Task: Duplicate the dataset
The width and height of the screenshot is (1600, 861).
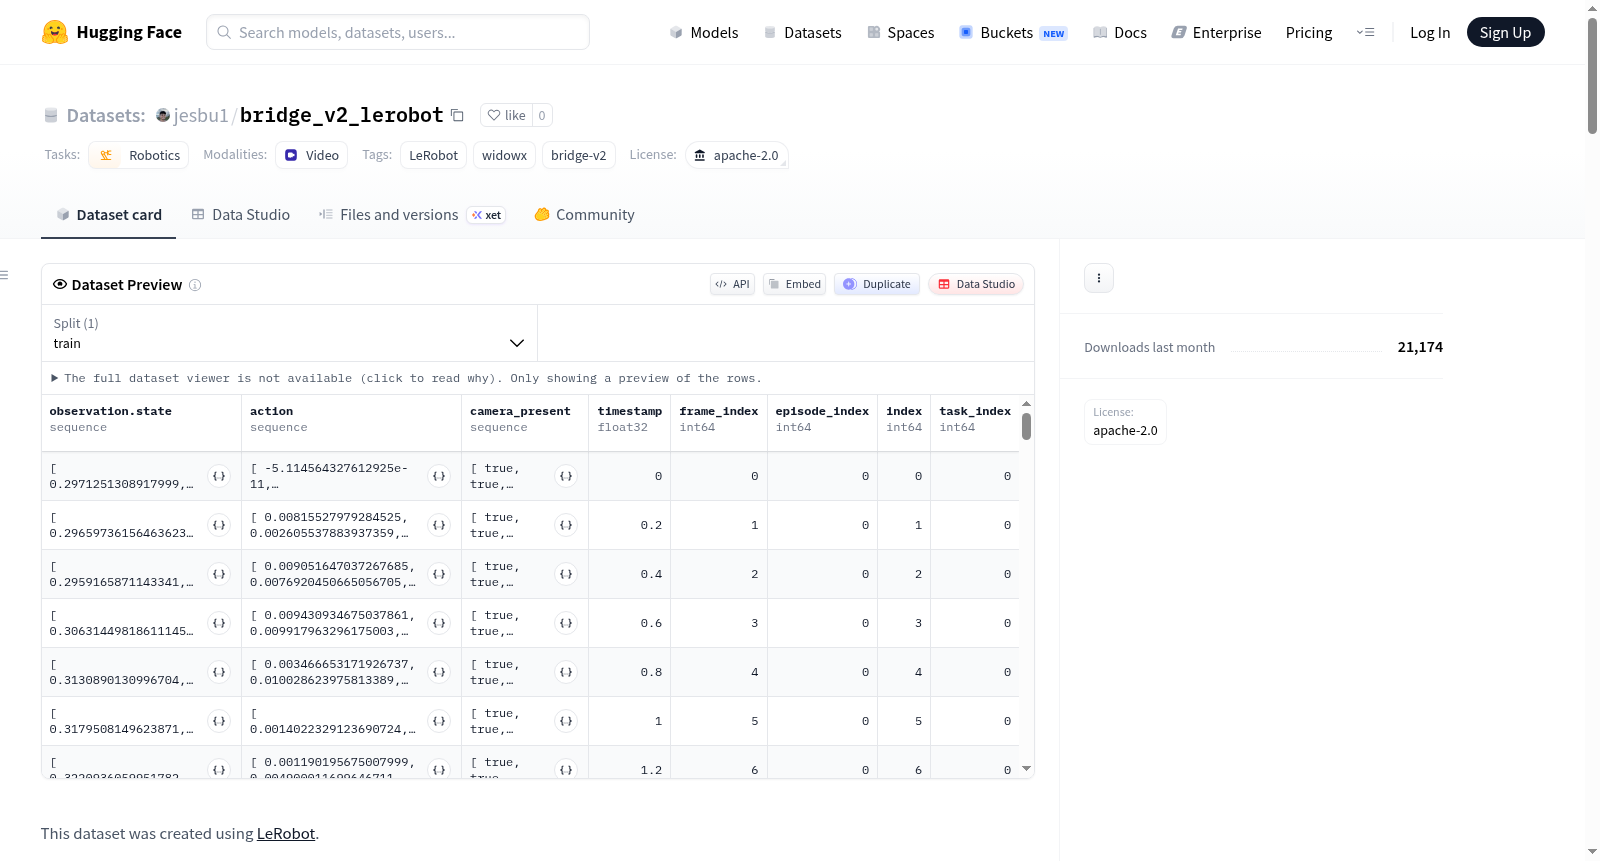Action: pos(877,284)
